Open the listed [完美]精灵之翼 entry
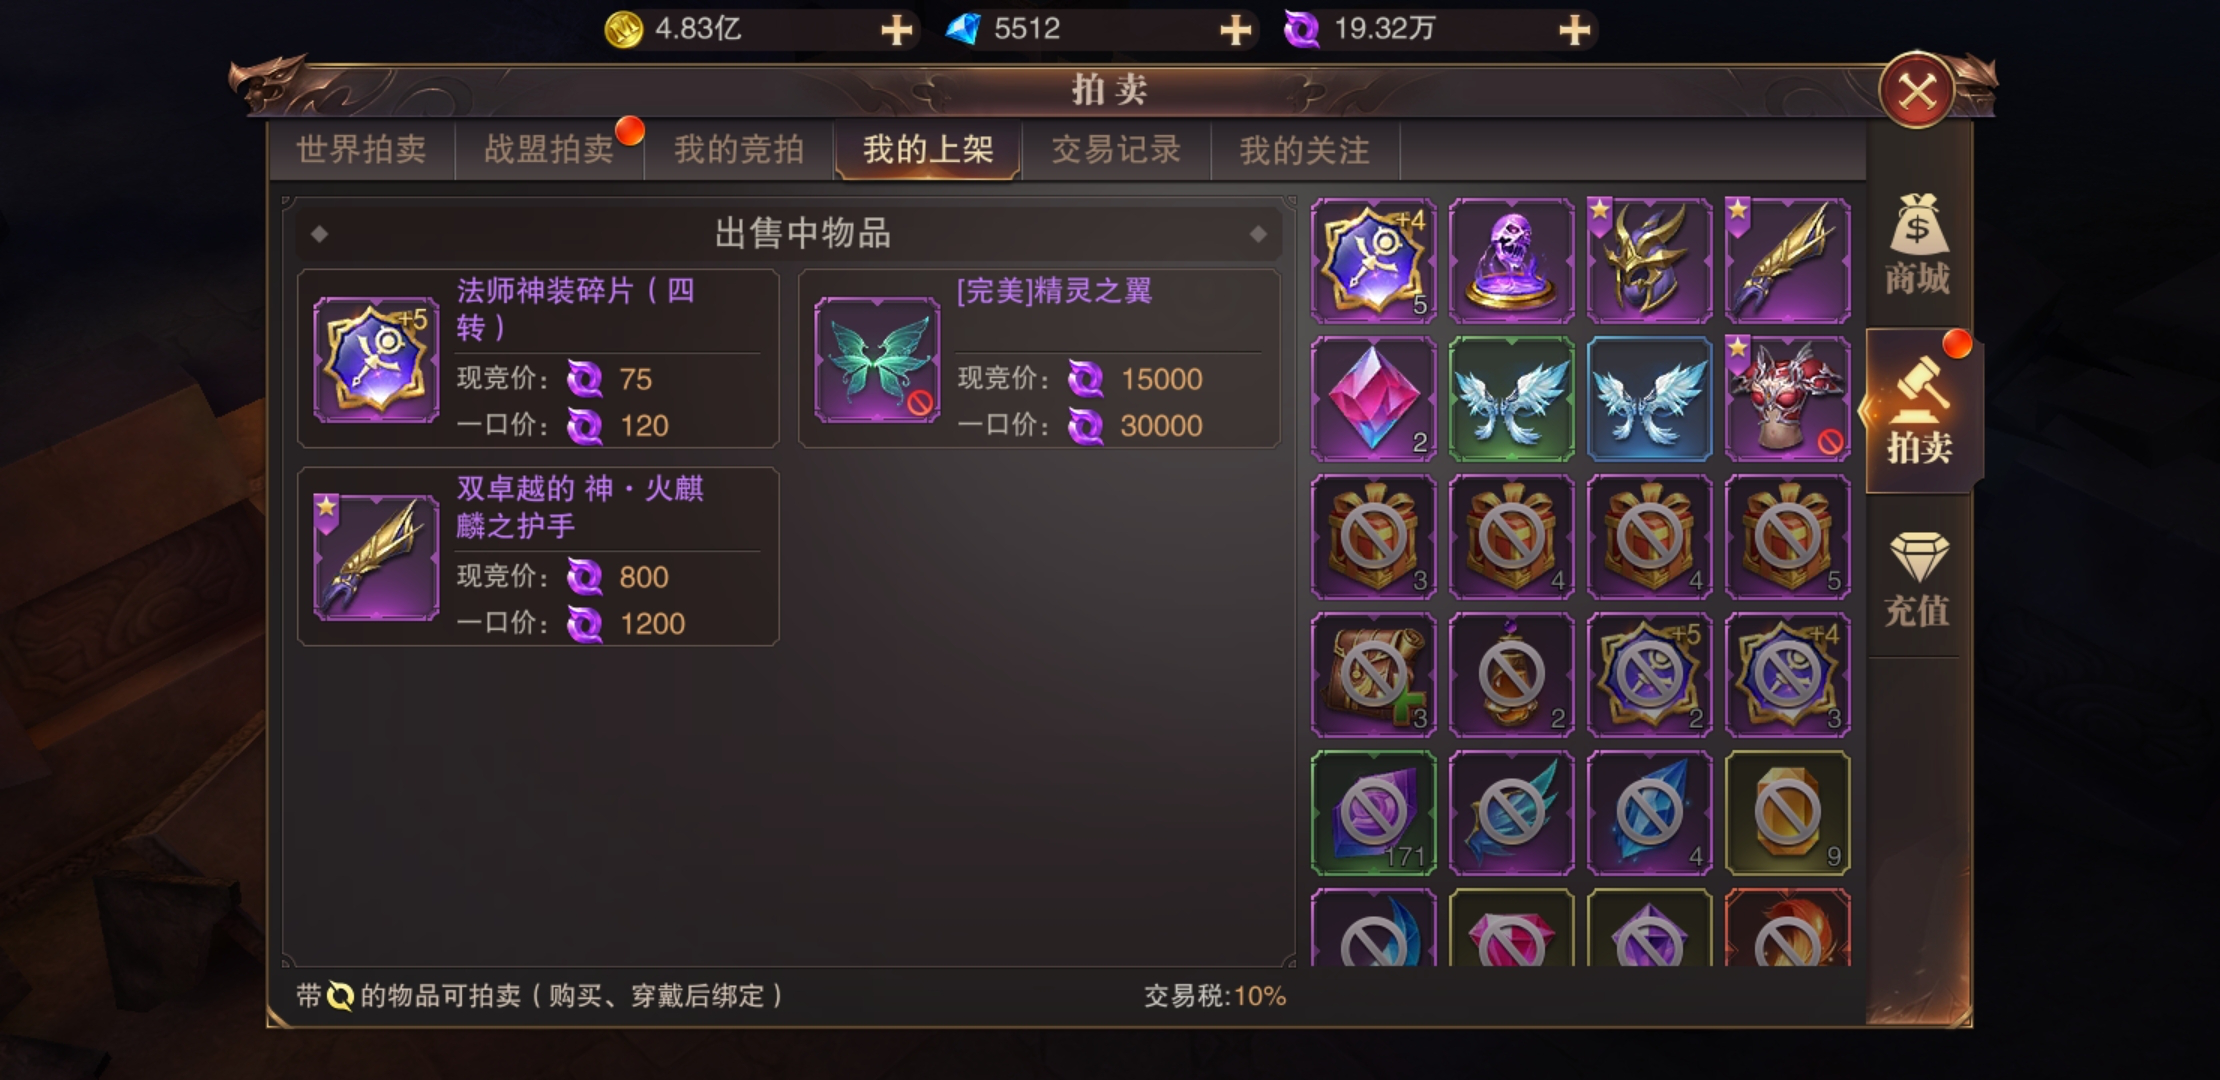This screenshot has width=2220, height=1080. point(1039,358)
